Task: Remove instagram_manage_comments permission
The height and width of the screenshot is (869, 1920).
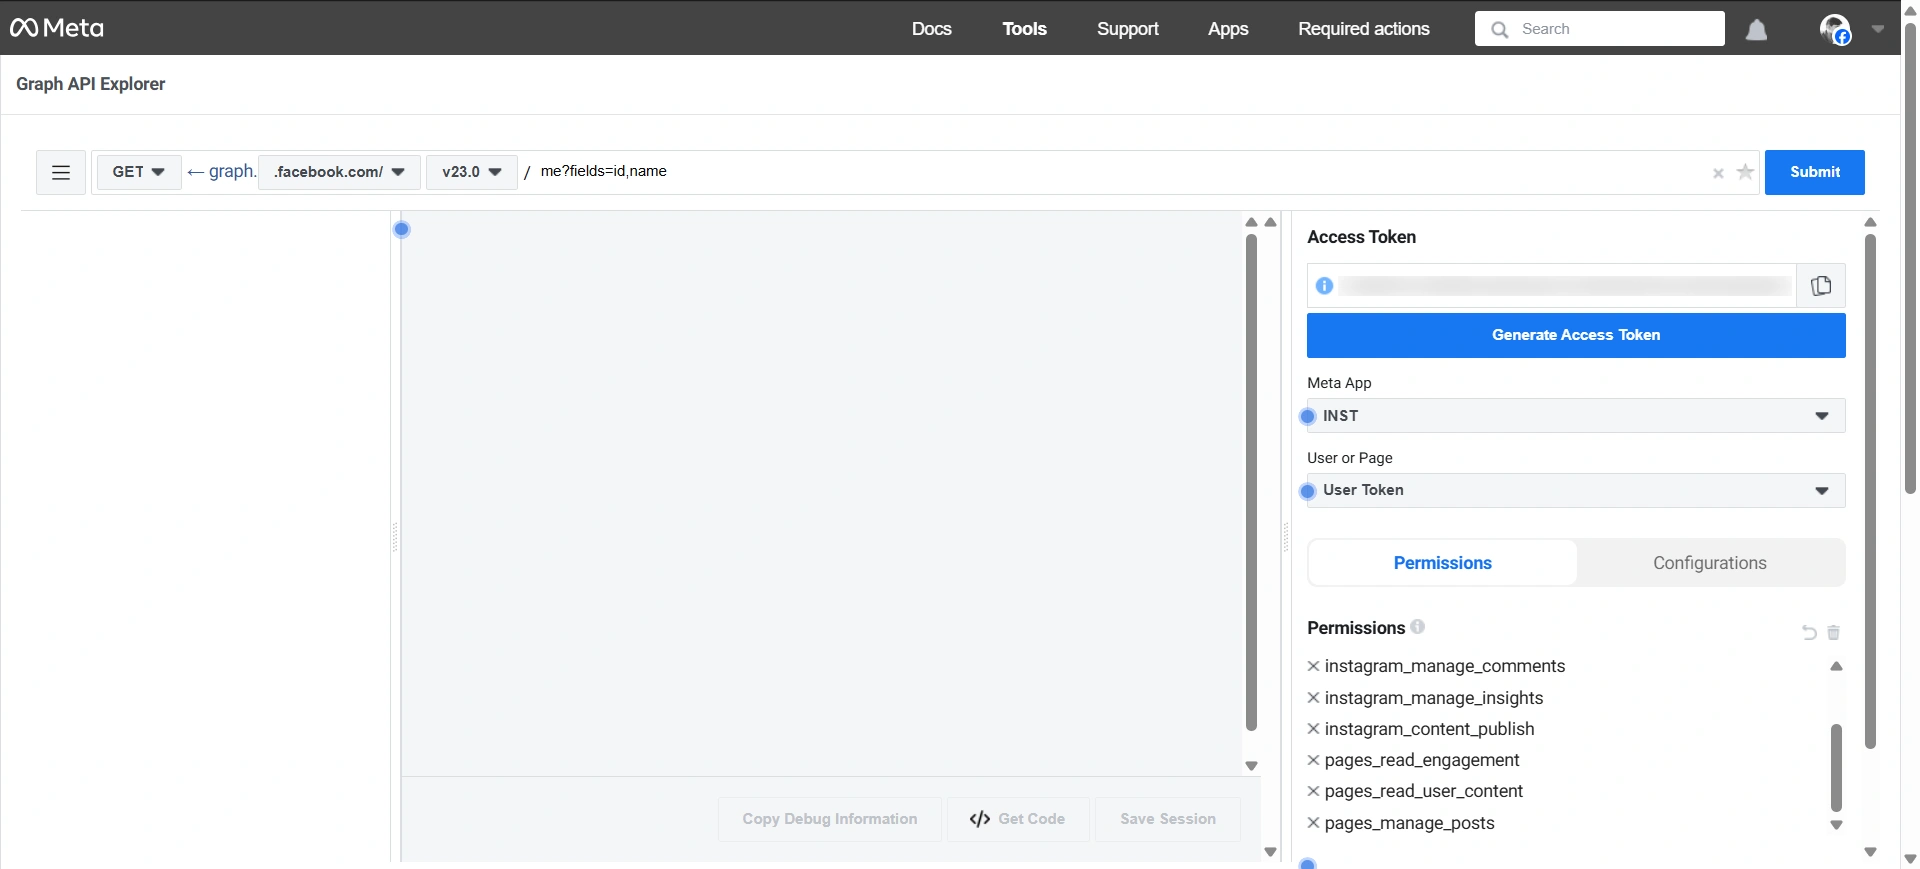Action: point(1313,666)
